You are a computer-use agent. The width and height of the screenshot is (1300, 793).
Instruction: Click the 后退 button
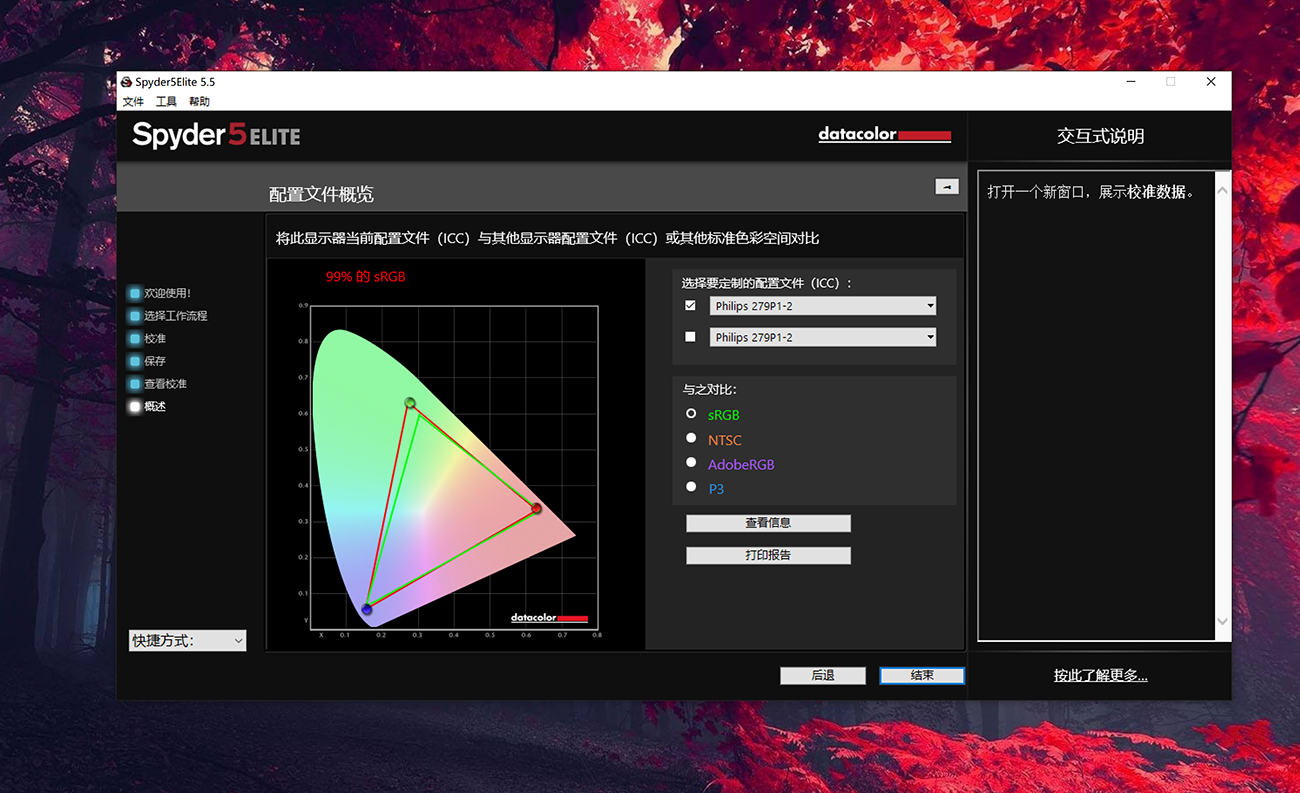coord(823,676)
